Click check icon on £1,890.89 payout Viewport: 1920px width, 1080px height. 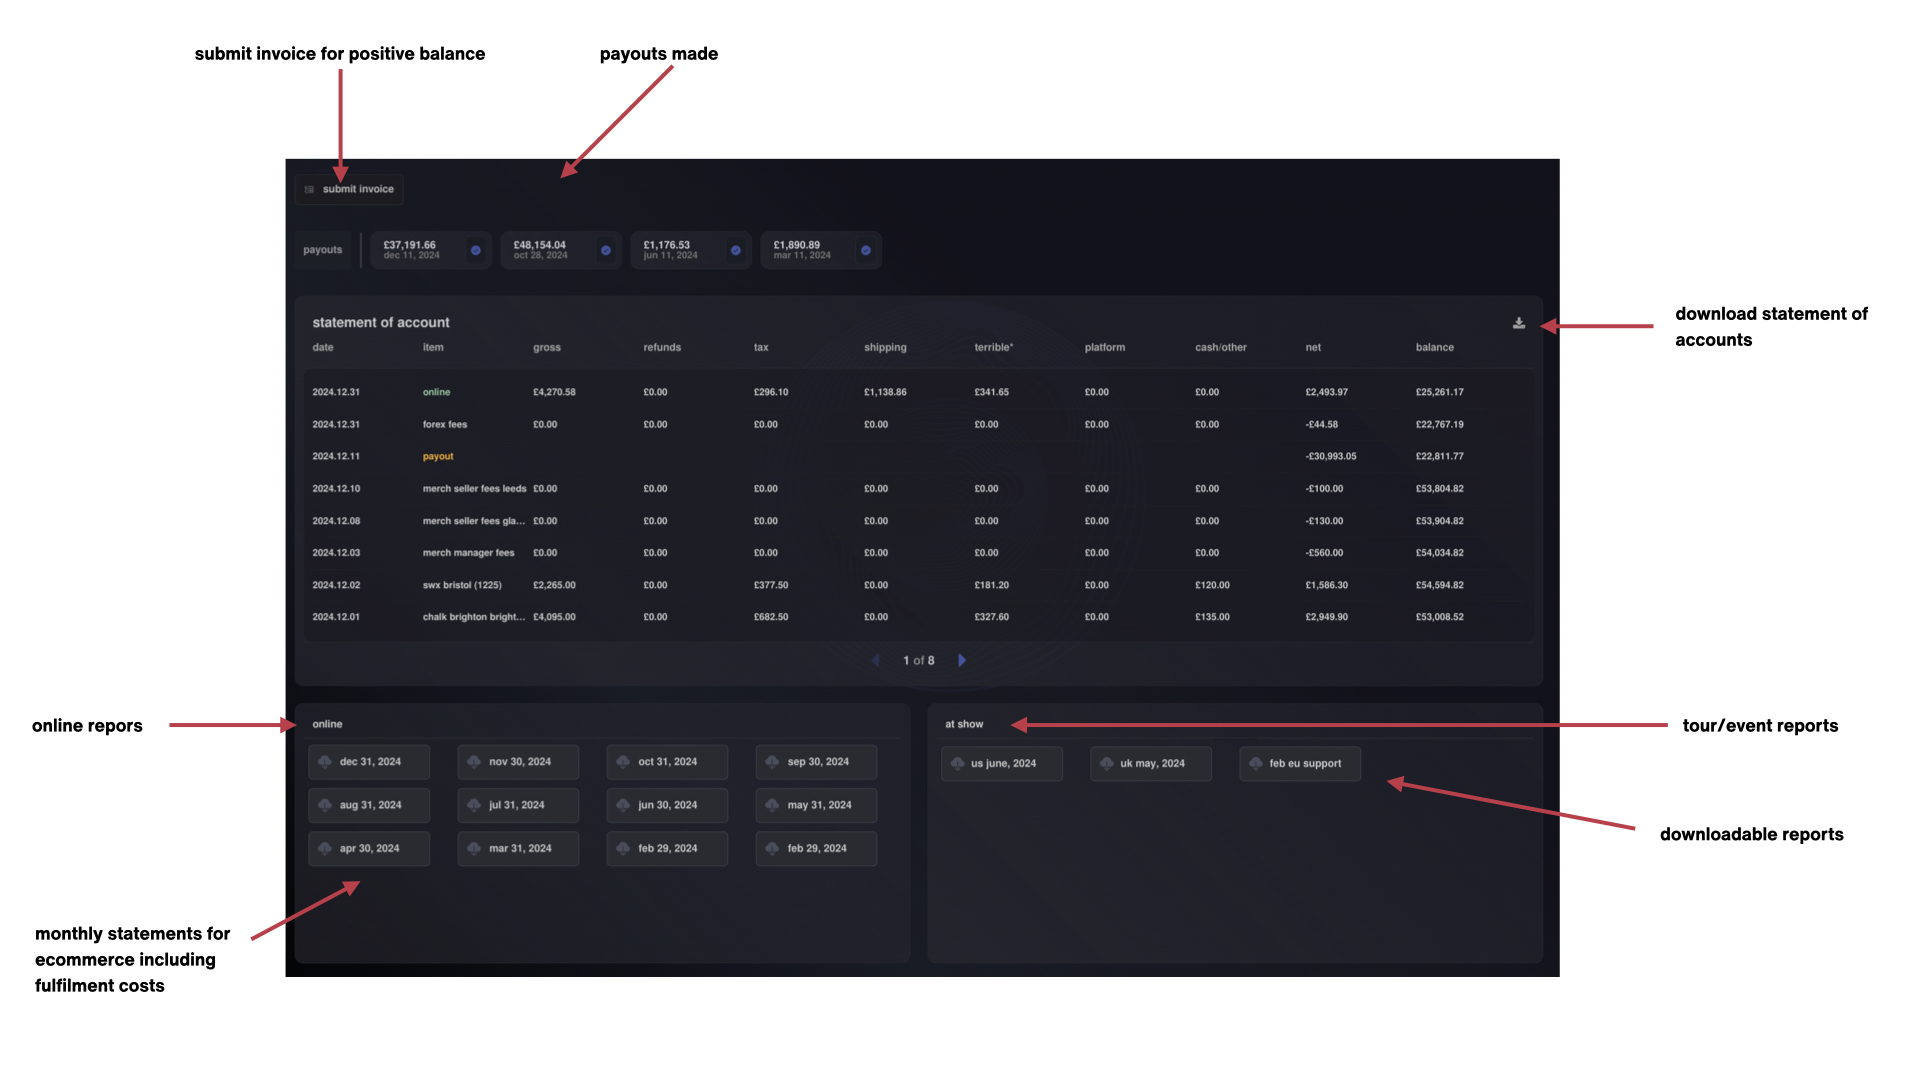click(866, 250)
